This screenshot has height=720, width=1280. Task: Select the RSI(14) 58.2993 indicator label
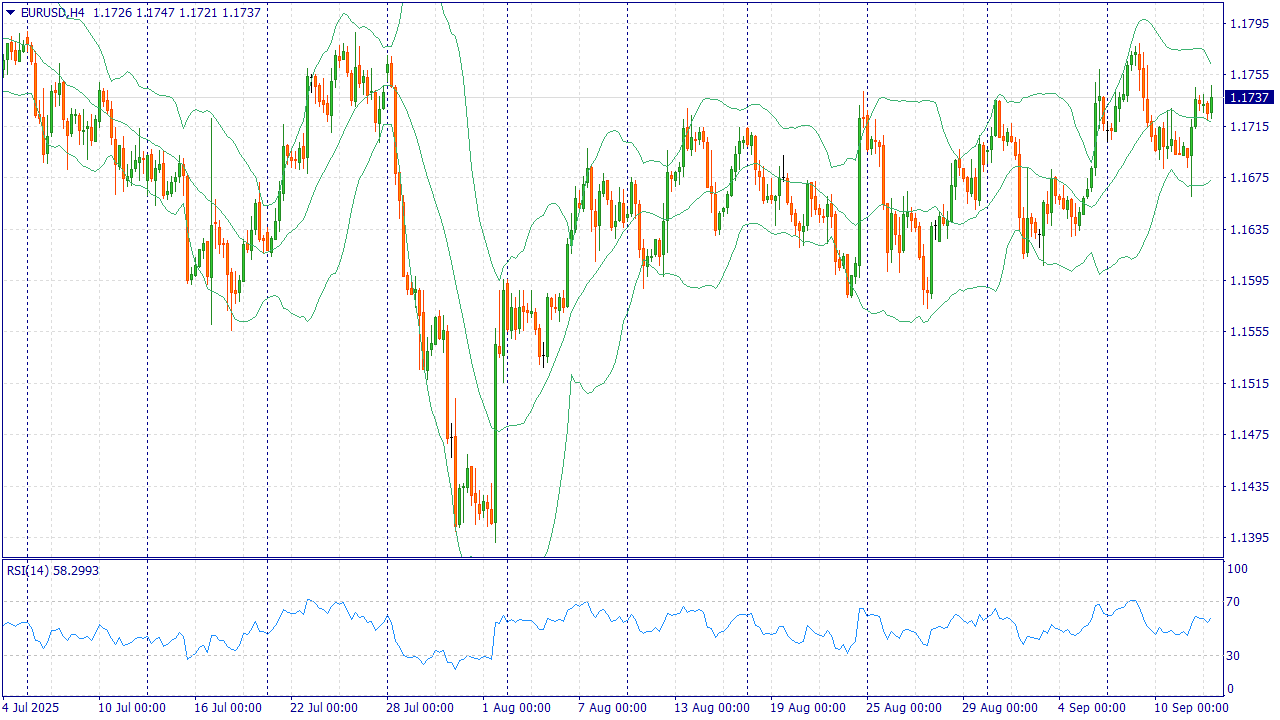53,570
